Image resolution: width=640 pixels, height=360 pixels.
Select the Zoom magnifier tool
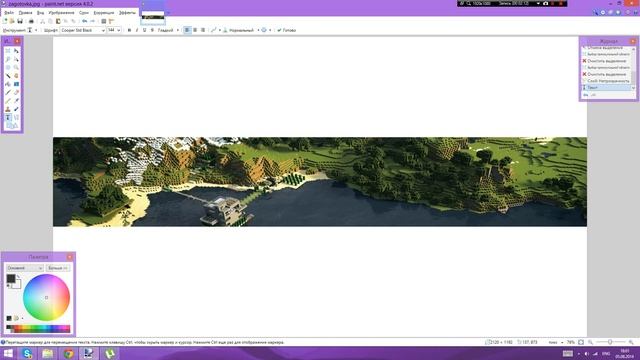coord(16,67)
